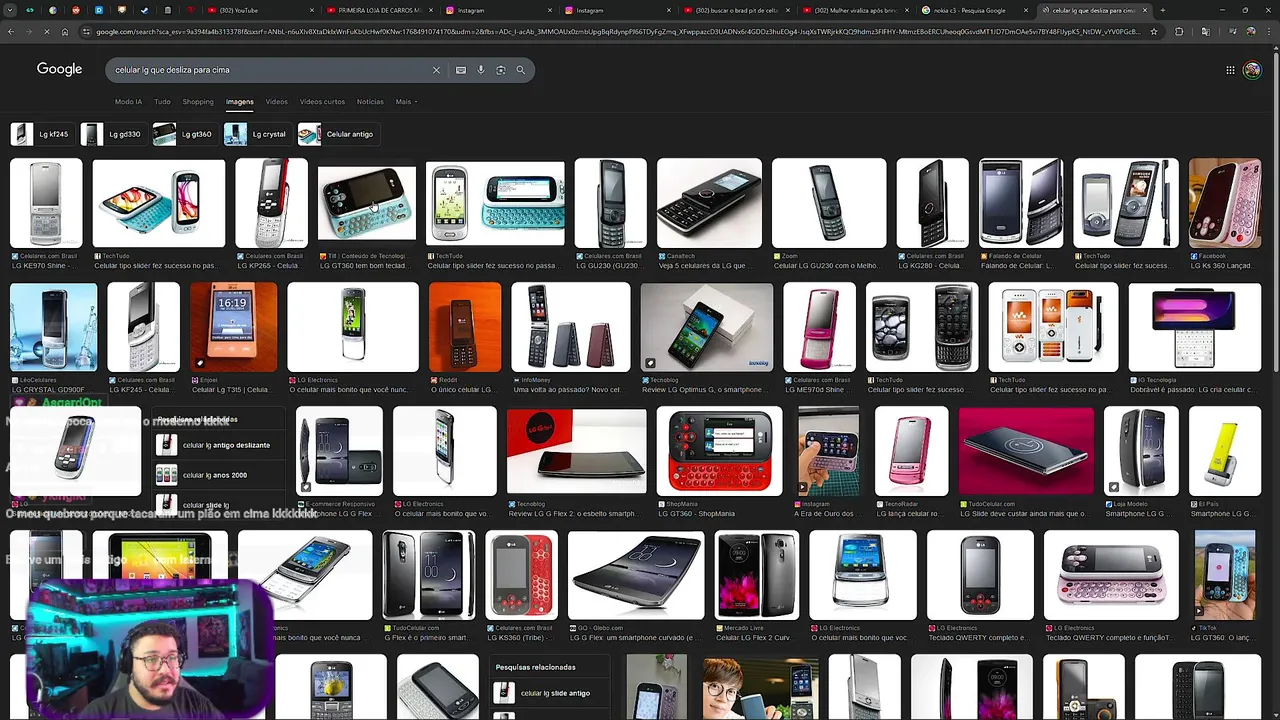
Task: Go back with browser back arrow
Action: [10, 31]
